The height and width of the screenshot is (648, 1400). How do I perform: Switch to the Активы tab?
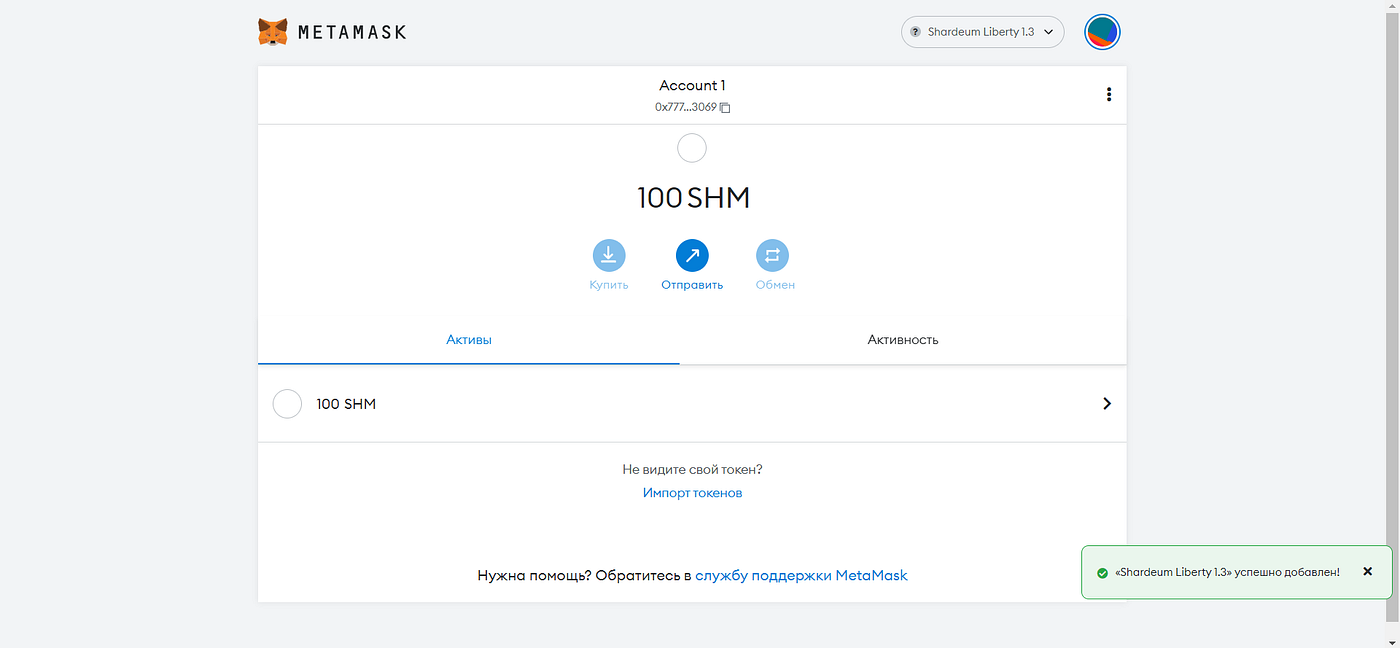469,340
